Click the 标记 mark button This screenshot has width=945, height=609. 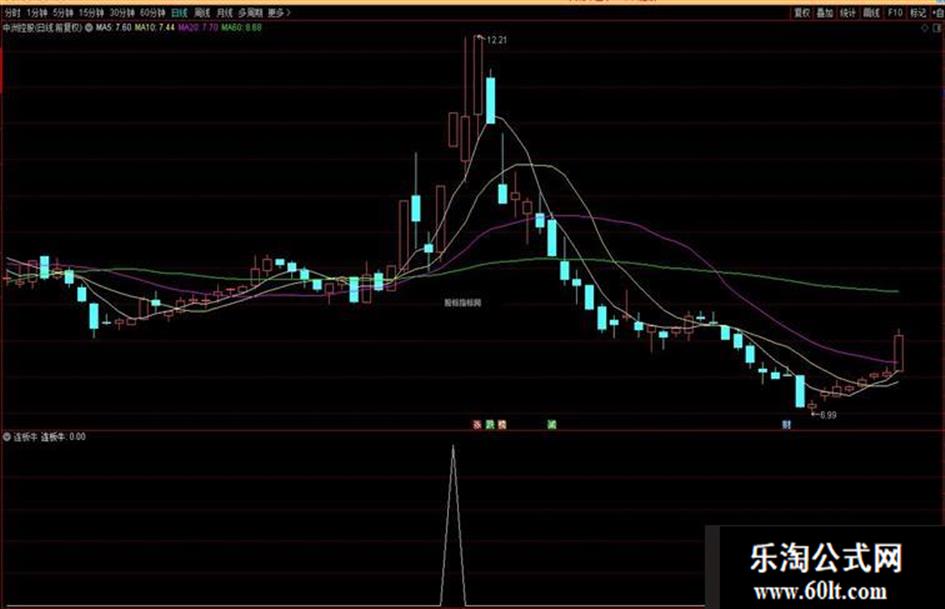point(917,13)
